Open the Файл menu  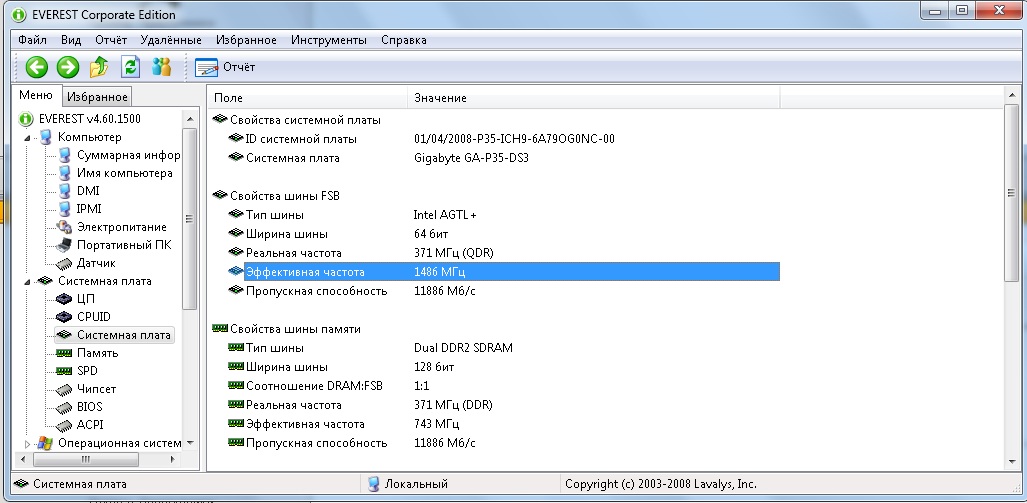(32, 40)
